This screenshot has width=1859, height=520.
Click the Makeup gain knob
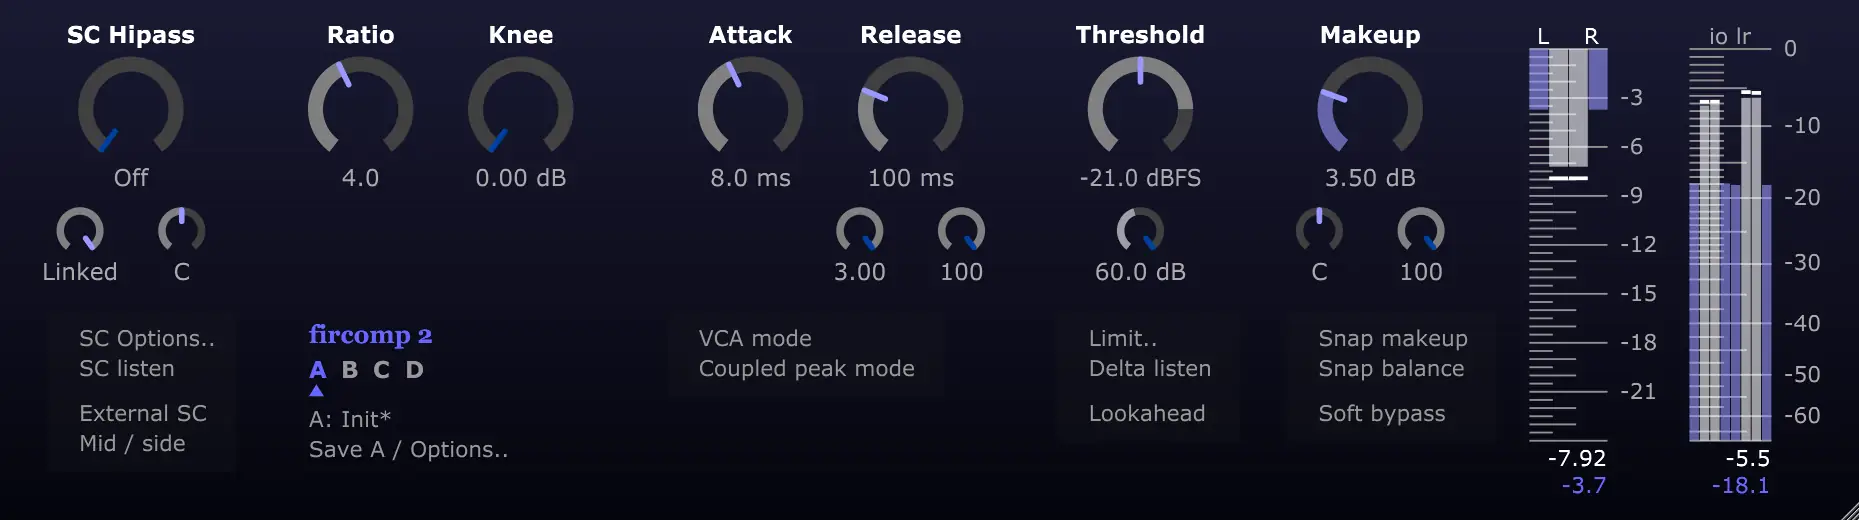(x=1370, y=108)
